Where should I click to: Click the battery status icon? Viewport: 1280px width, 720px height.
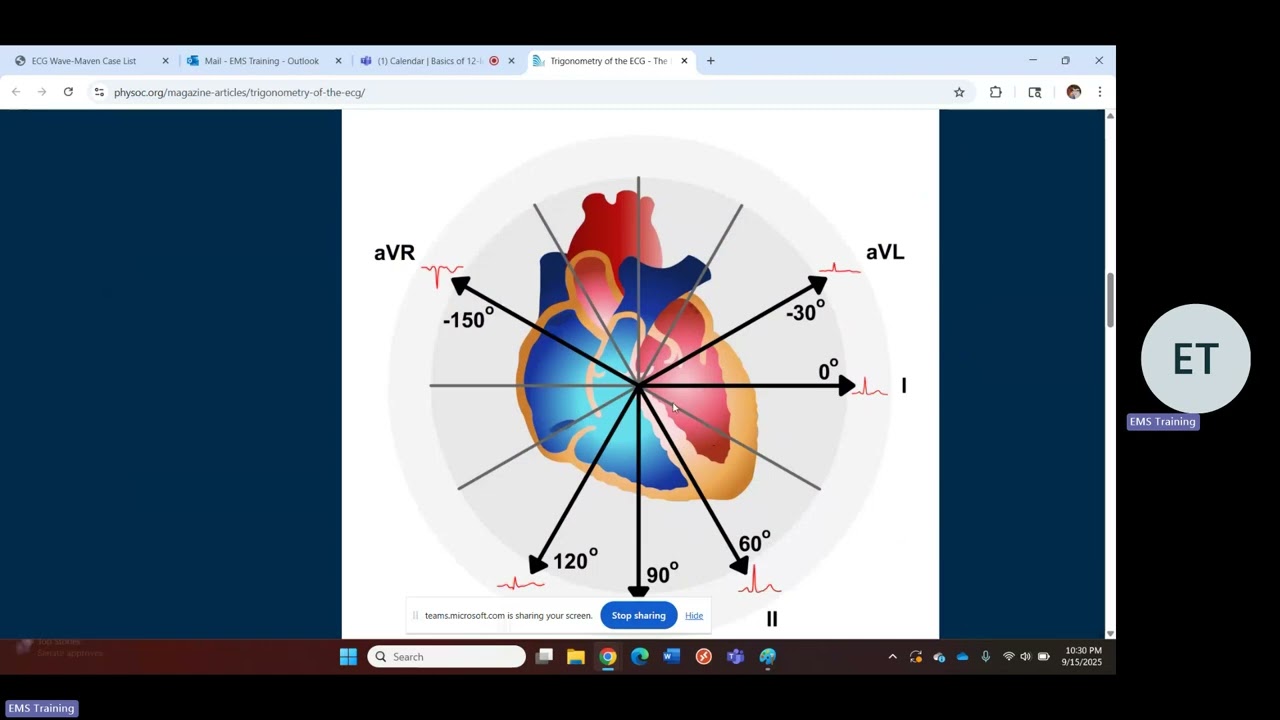click(x=1044, y=657)
